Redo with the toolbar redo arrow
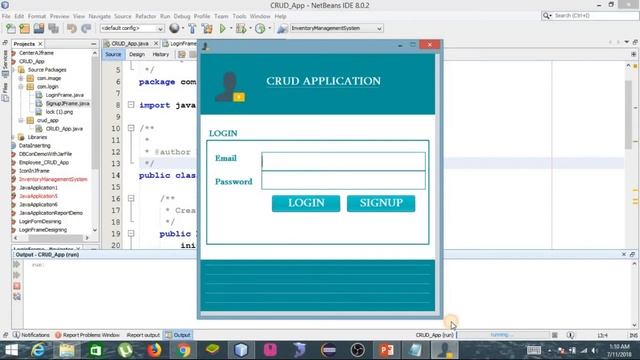 (86, 28)
